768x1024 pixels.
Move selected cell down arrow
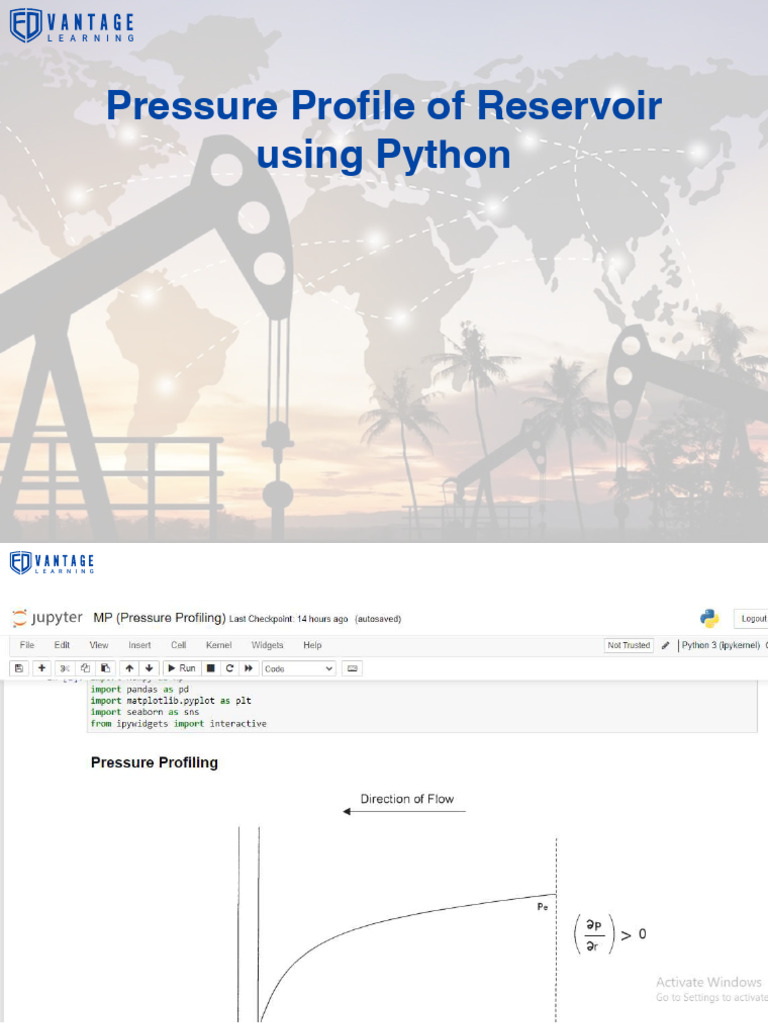point(149,668)
